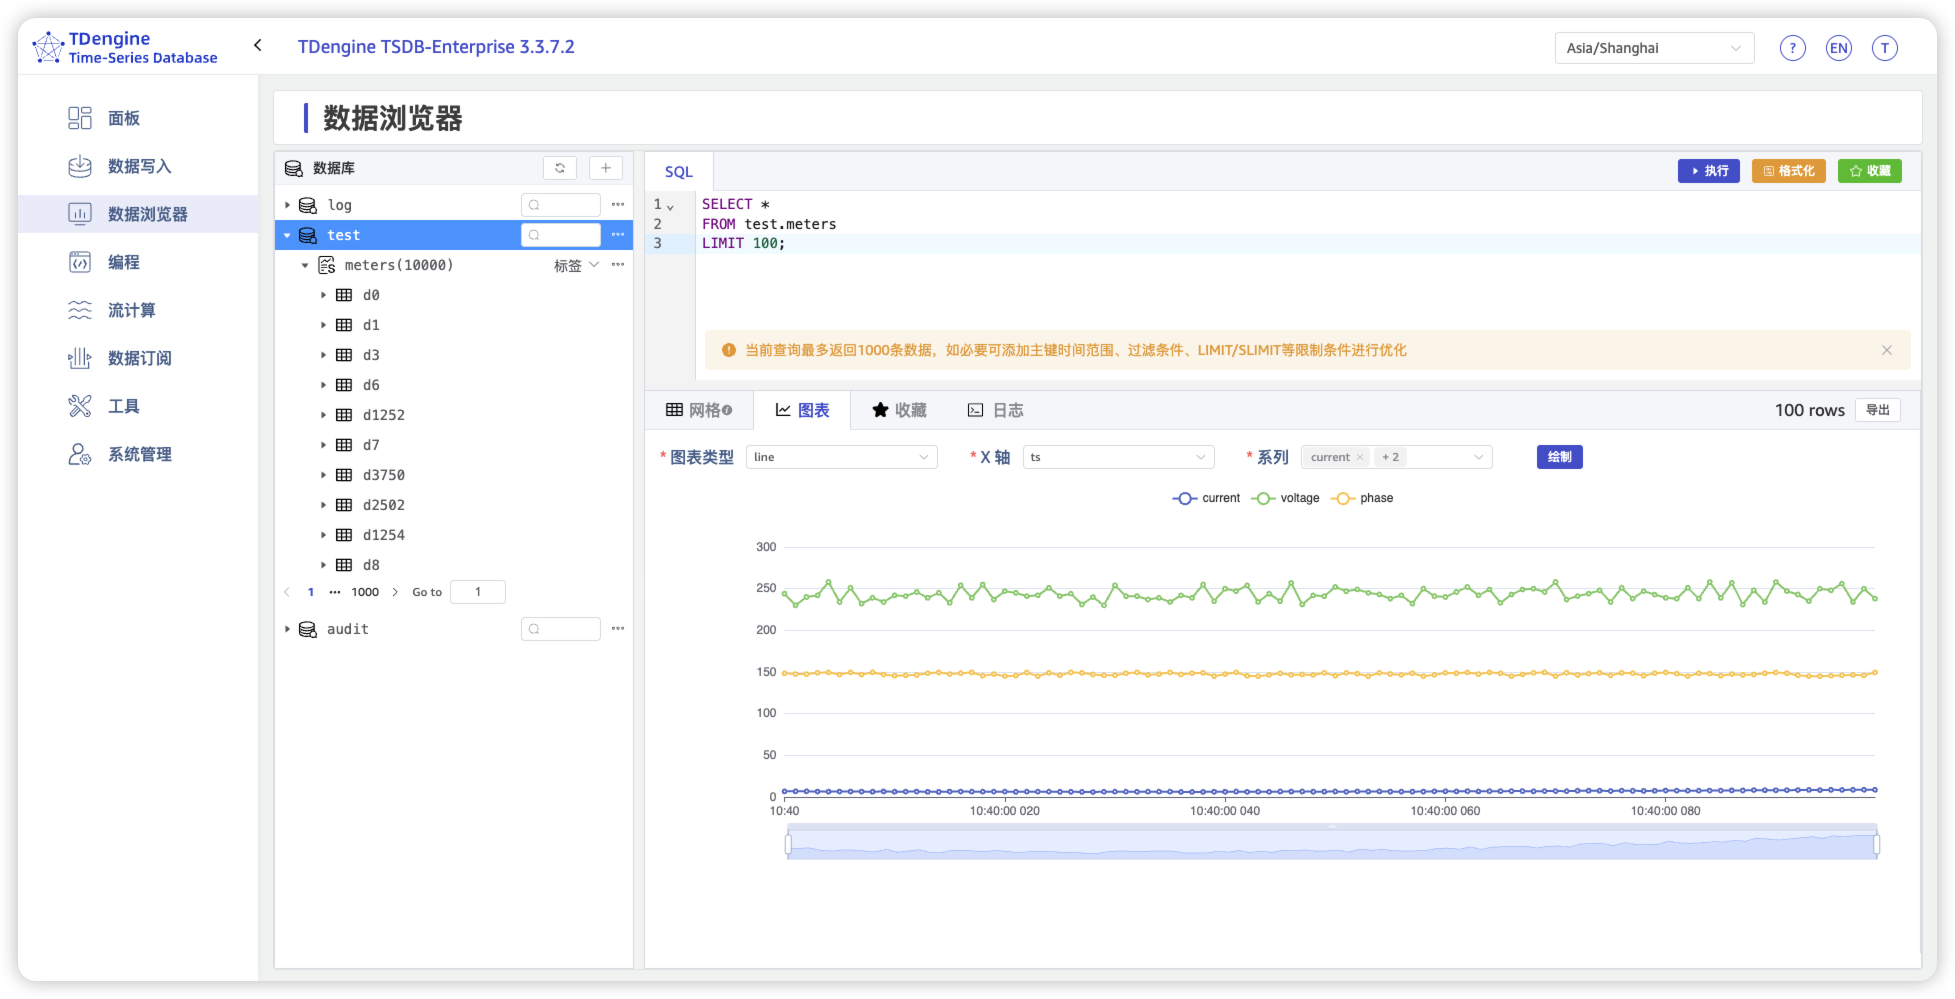The height and width of the screenshot is (999, 1955).
Task: Toggle the current series in chart legend
Action: [1207, 498]
